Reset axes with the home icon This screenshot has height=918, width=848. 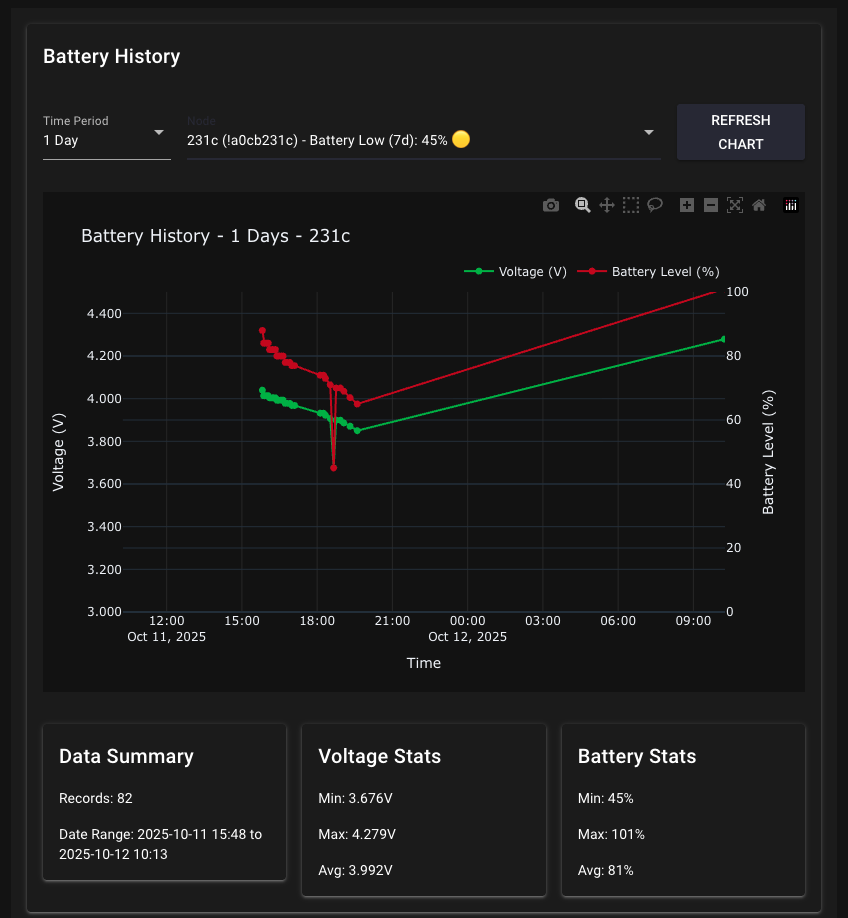point(759,205)
